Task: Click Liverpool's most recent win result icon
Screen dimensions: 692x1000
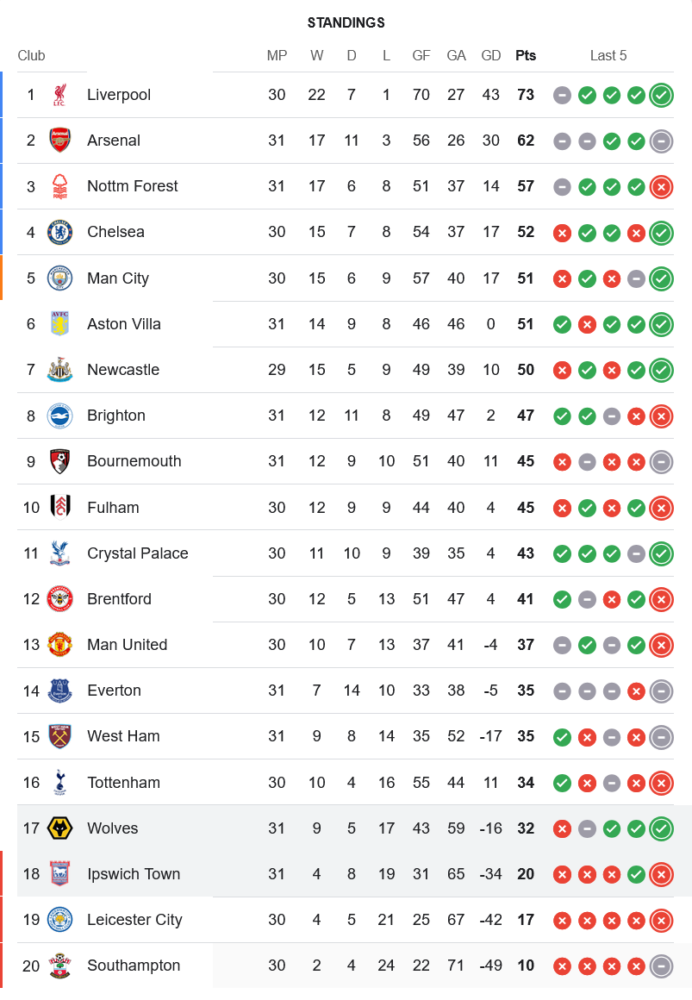Action: [660, 95]
